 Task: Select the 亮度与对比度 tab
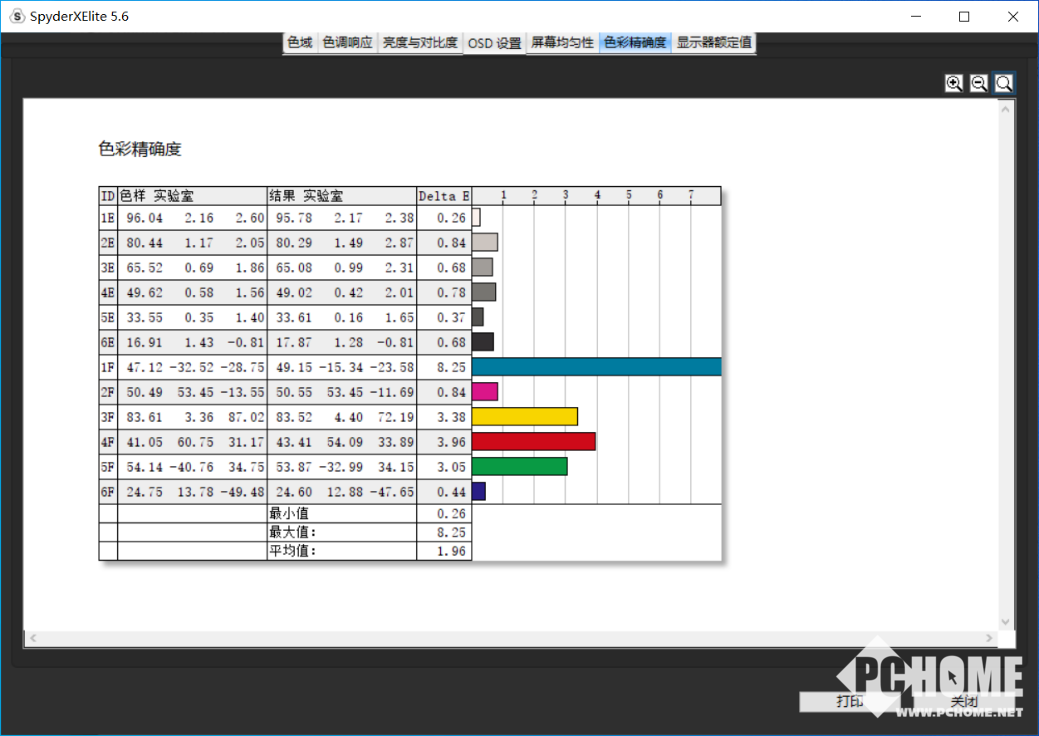420,43
